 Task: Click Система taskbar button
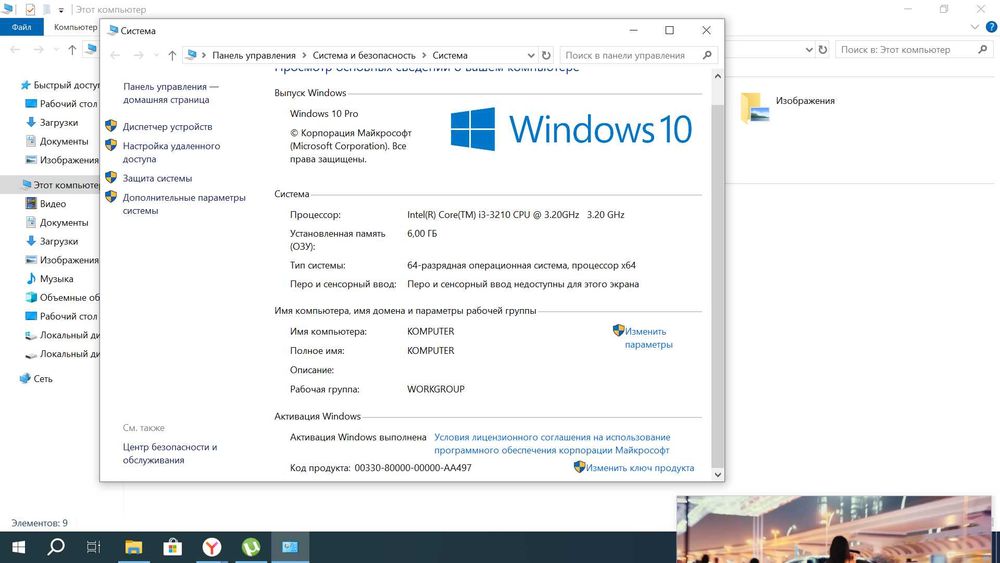290,547
